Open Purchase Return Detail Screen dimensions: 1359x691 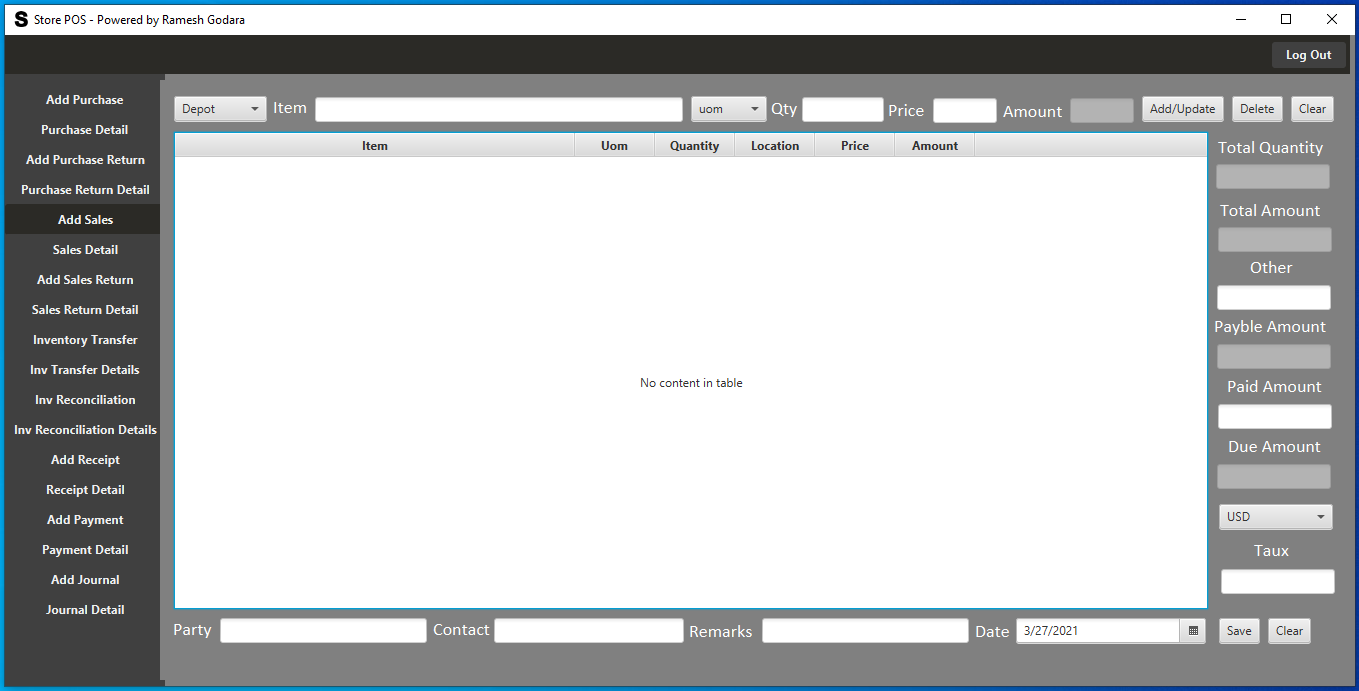click(x=85, y=190)
